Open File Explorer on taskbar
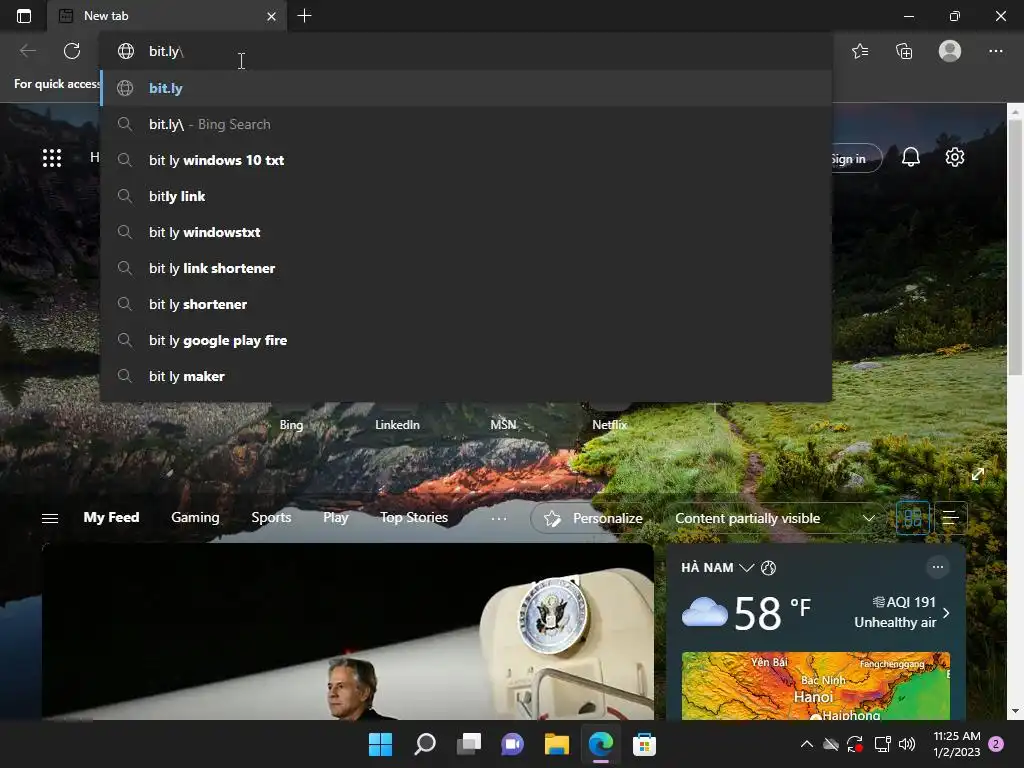This screenshot has width=1024, height=768. [556, 744]
